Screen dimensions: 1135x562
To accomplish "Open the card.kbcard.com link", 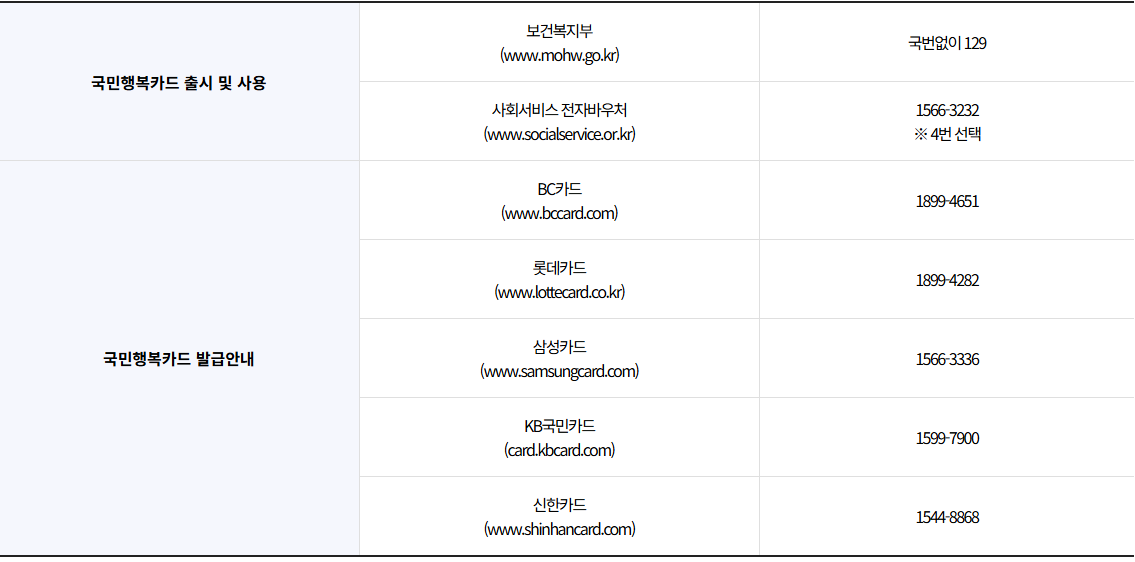I will tap(559, 450).
